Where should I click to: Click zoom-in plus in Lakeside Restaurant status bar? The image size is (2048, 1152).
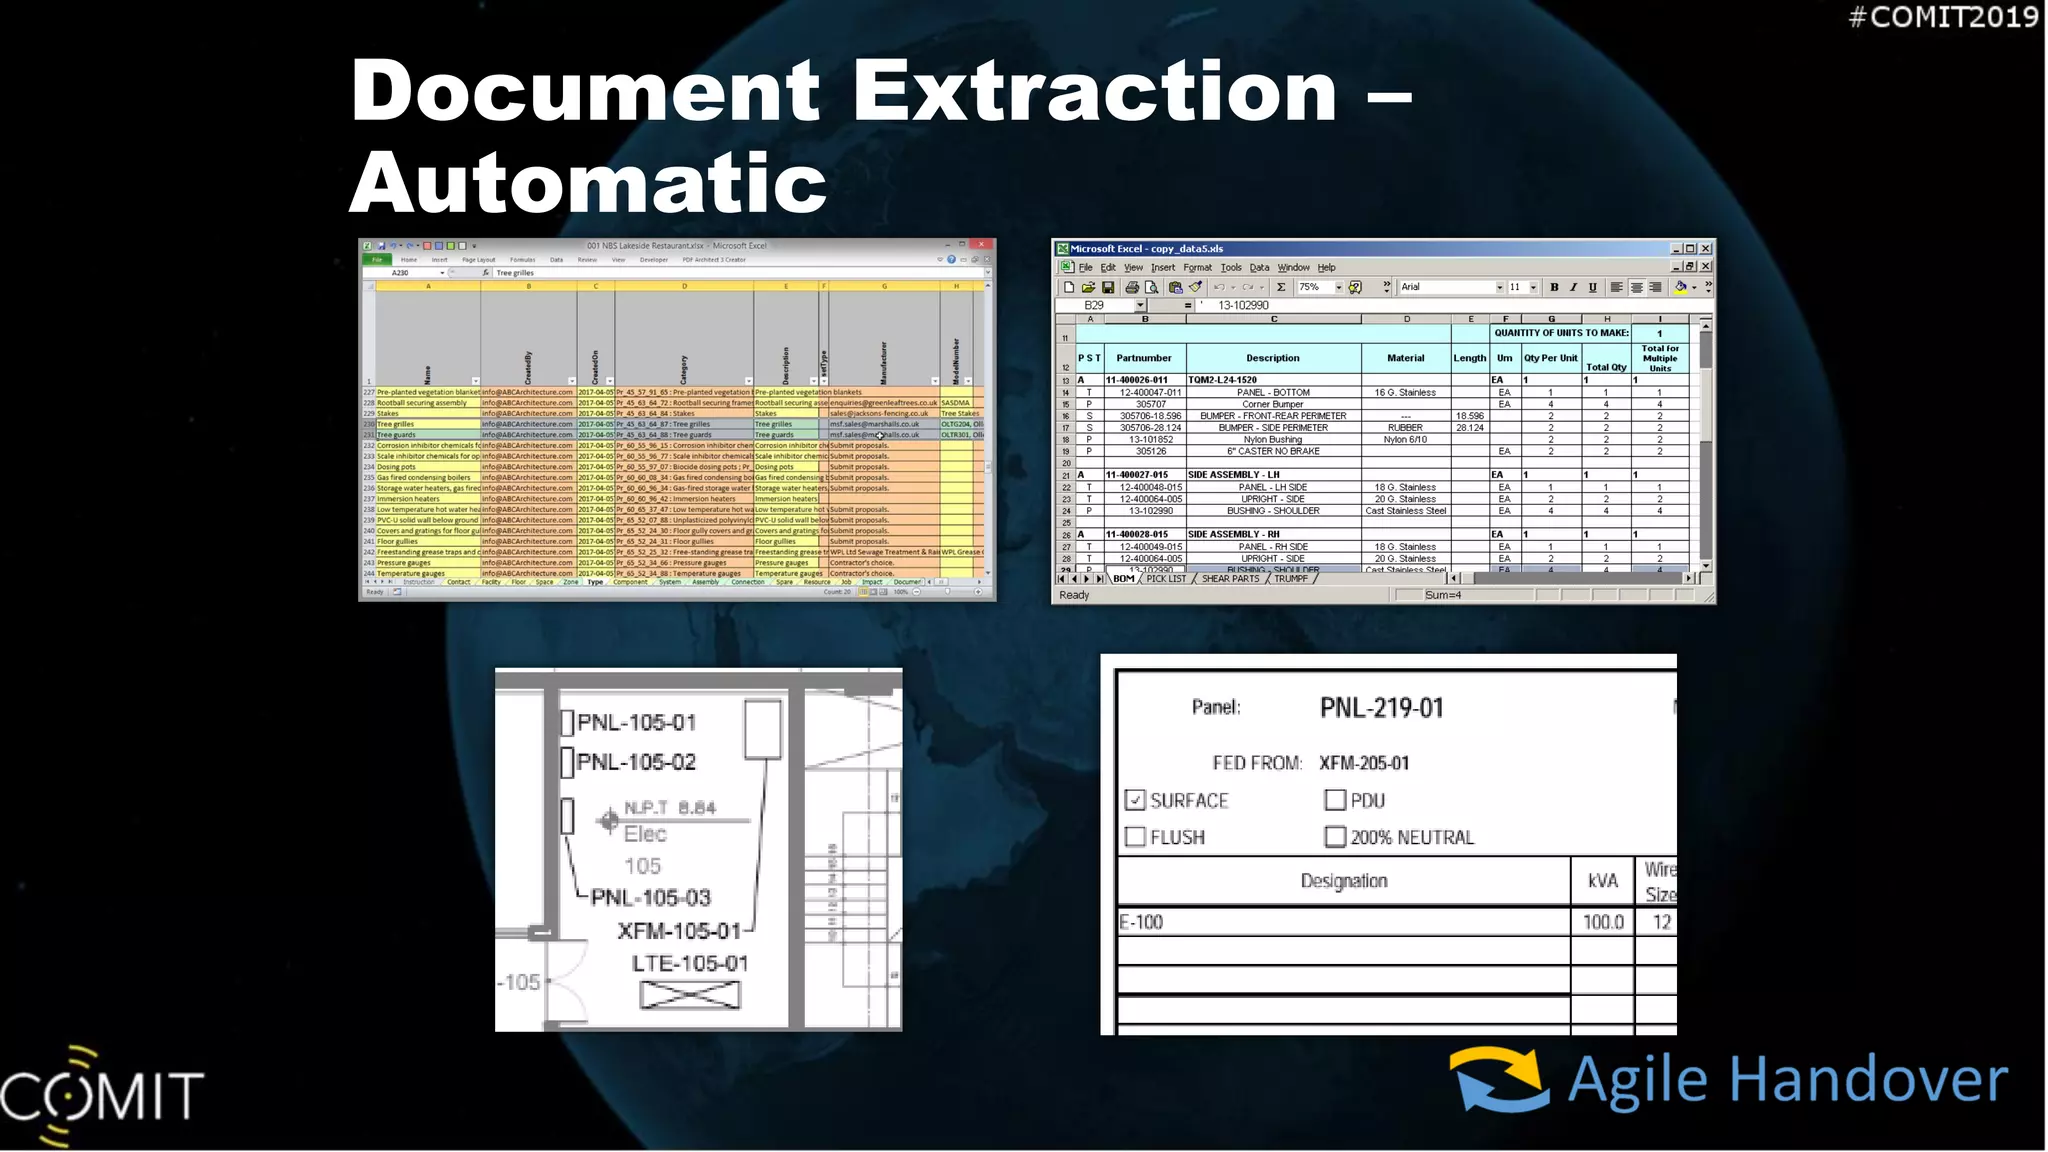click(x=978, y=592)
